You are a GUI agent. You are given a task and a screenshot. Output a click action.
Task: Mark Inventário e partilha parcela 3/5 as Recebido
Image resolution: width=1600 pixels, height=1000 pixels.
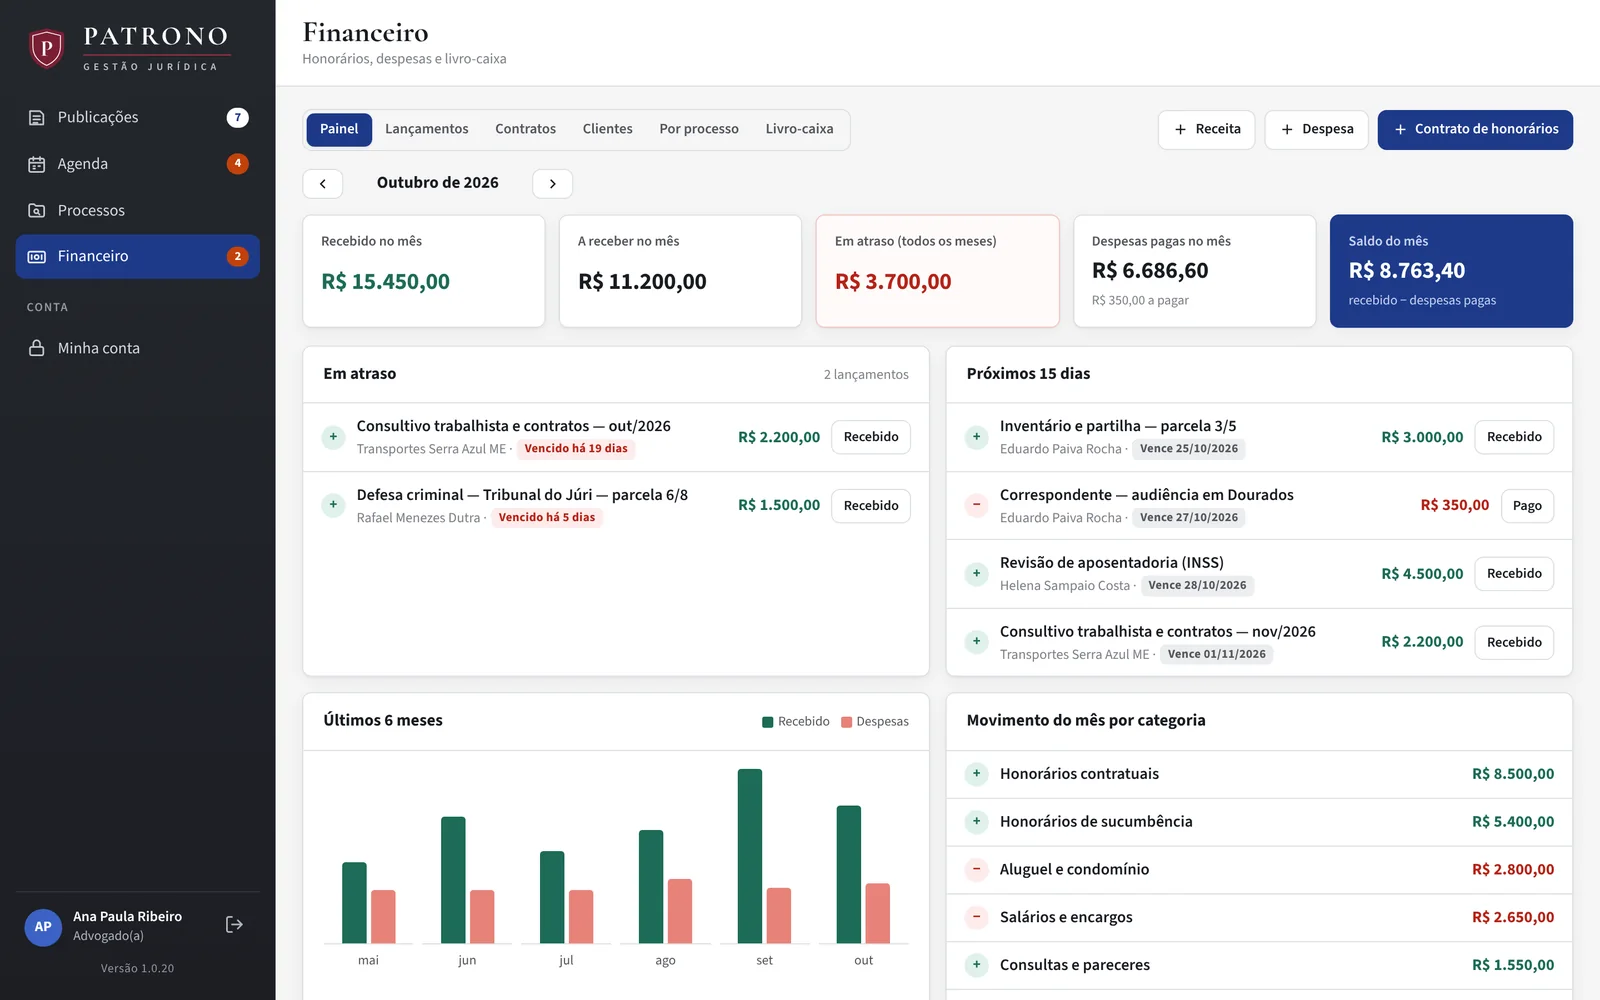click(1514, 437)
